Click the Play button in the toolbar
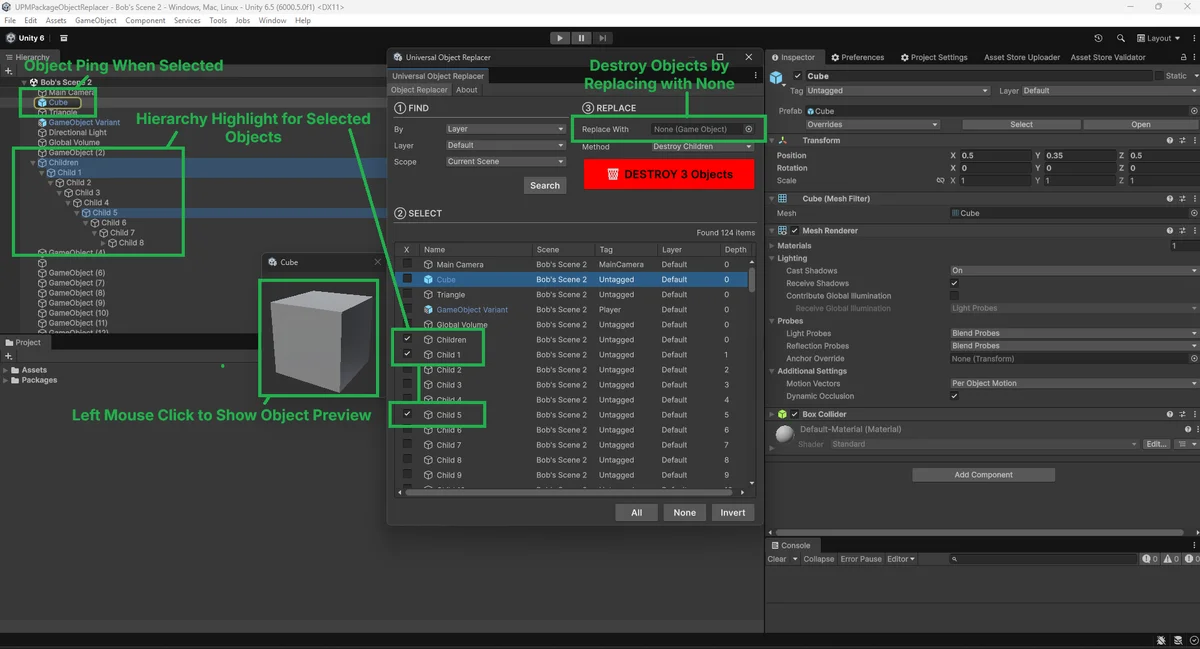This screenshot has width=1200, height=649. pos(562,38)
